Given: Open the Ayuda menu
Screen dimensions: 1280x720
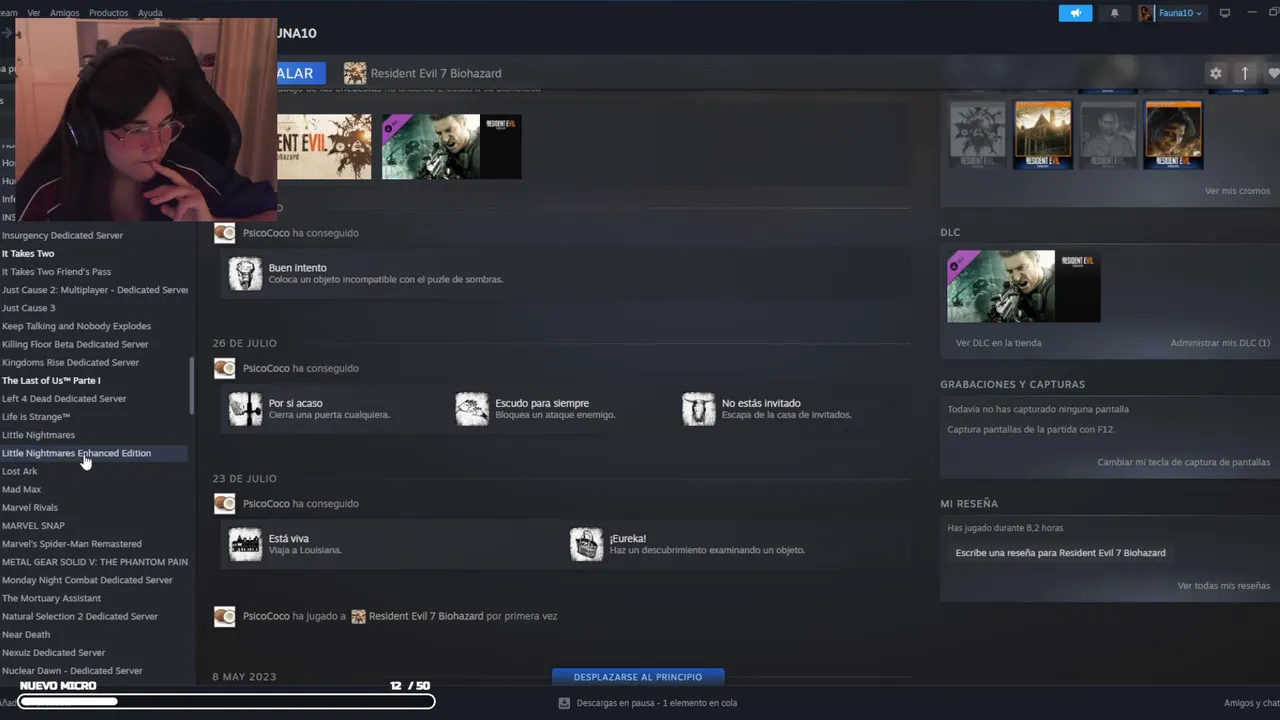Looking at the screenshot, I should coord(150,13).
